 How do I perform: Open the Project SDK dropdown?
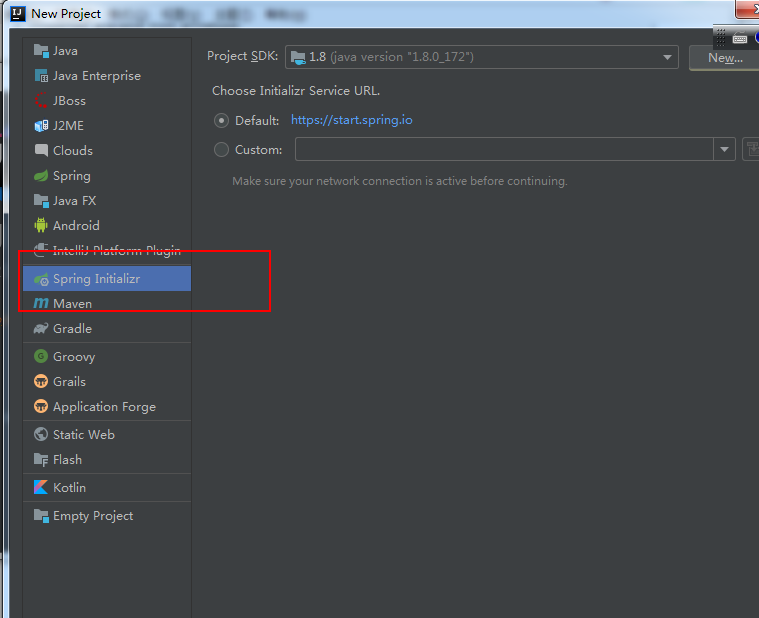(x=481, y=57)
